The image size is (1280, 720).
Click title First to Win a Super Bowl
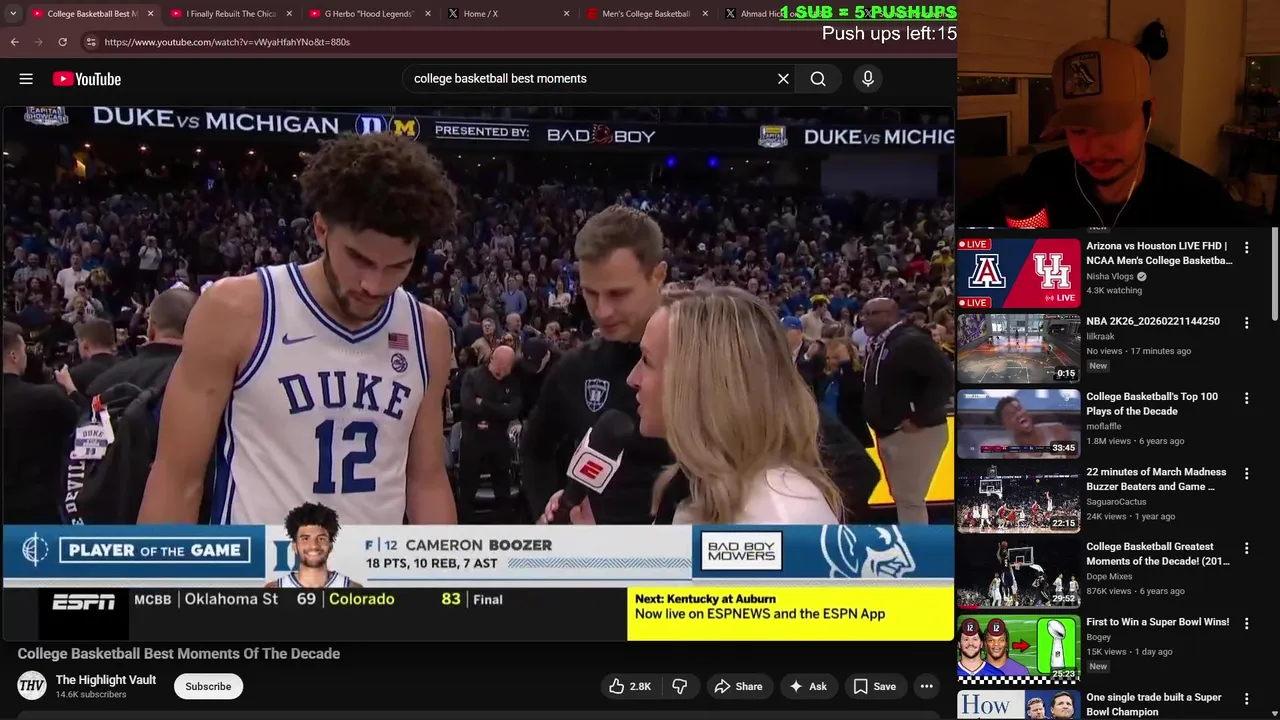coord(1158,622)
